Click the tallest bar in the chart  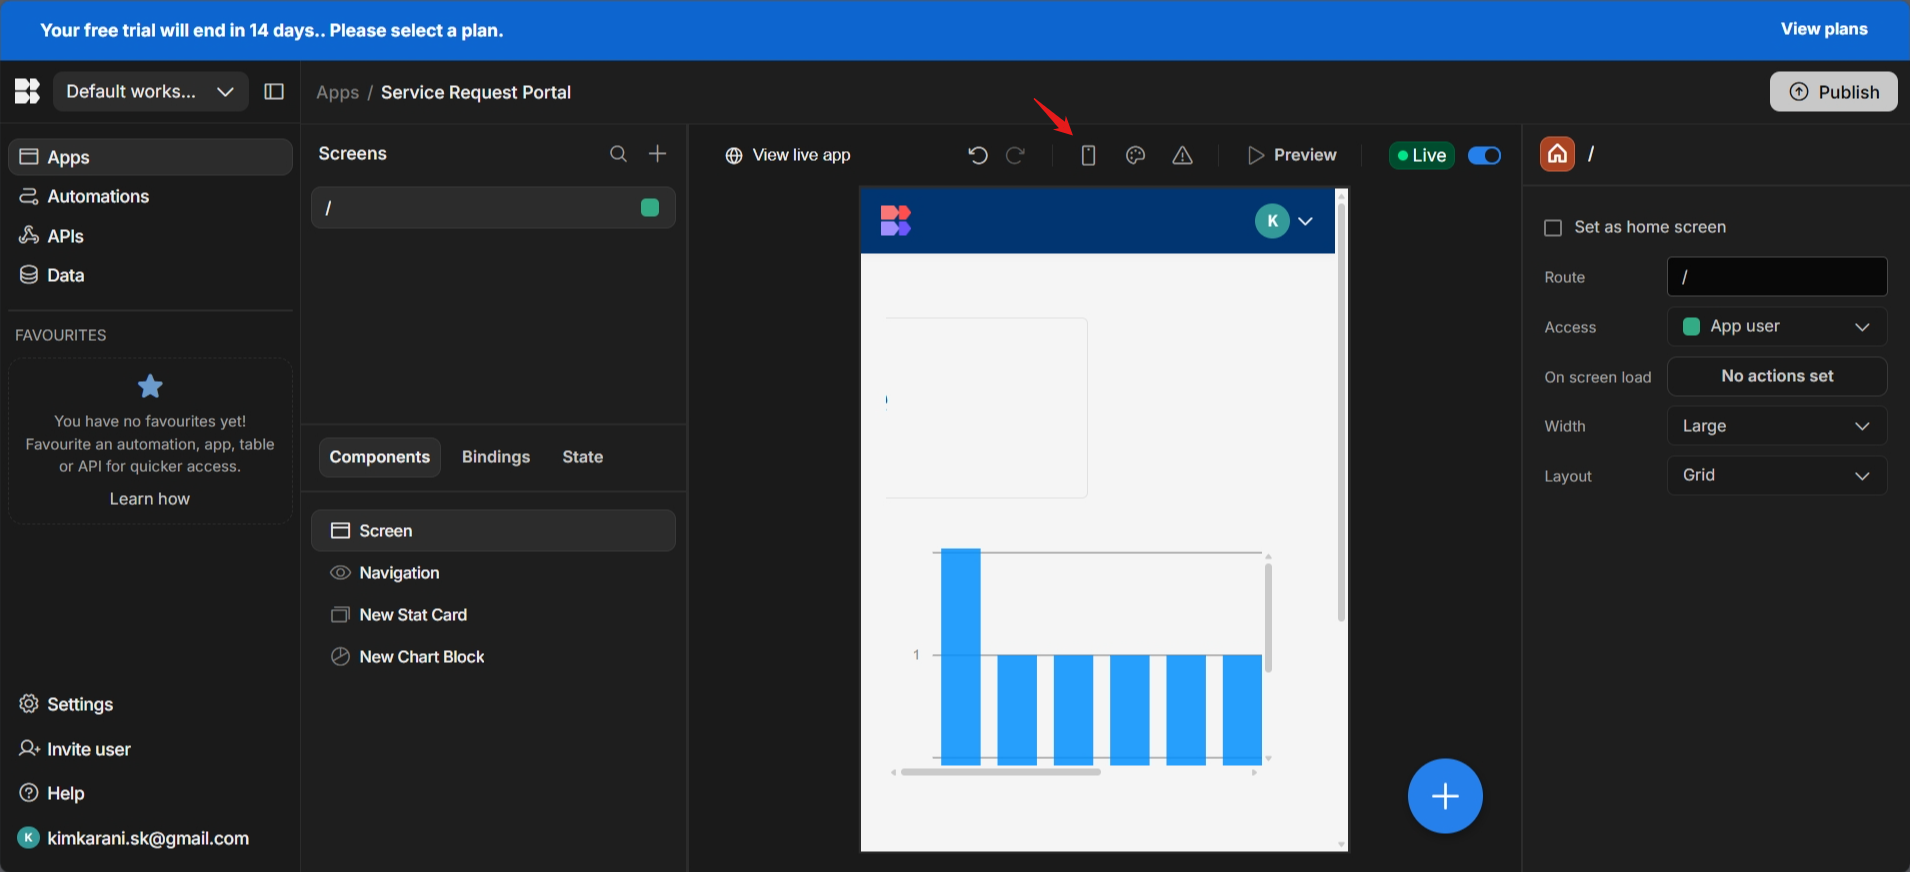coord(960,657)
